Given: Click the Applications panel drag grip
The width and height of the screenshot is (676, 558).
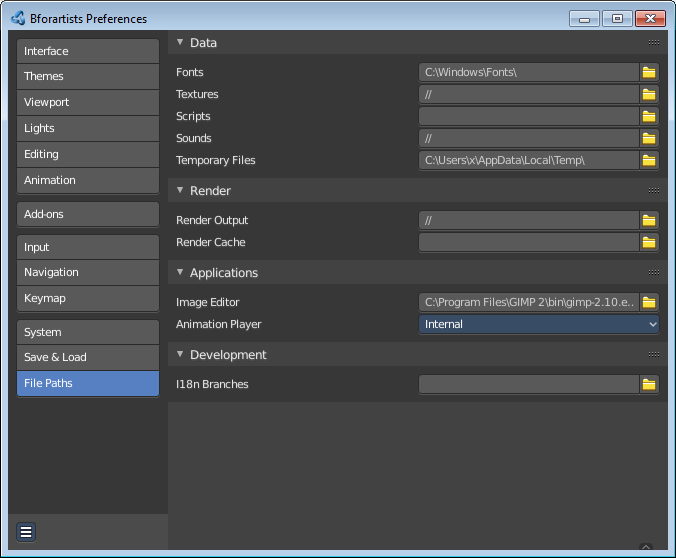Looking at the screenshot, I should coord(654,273).
